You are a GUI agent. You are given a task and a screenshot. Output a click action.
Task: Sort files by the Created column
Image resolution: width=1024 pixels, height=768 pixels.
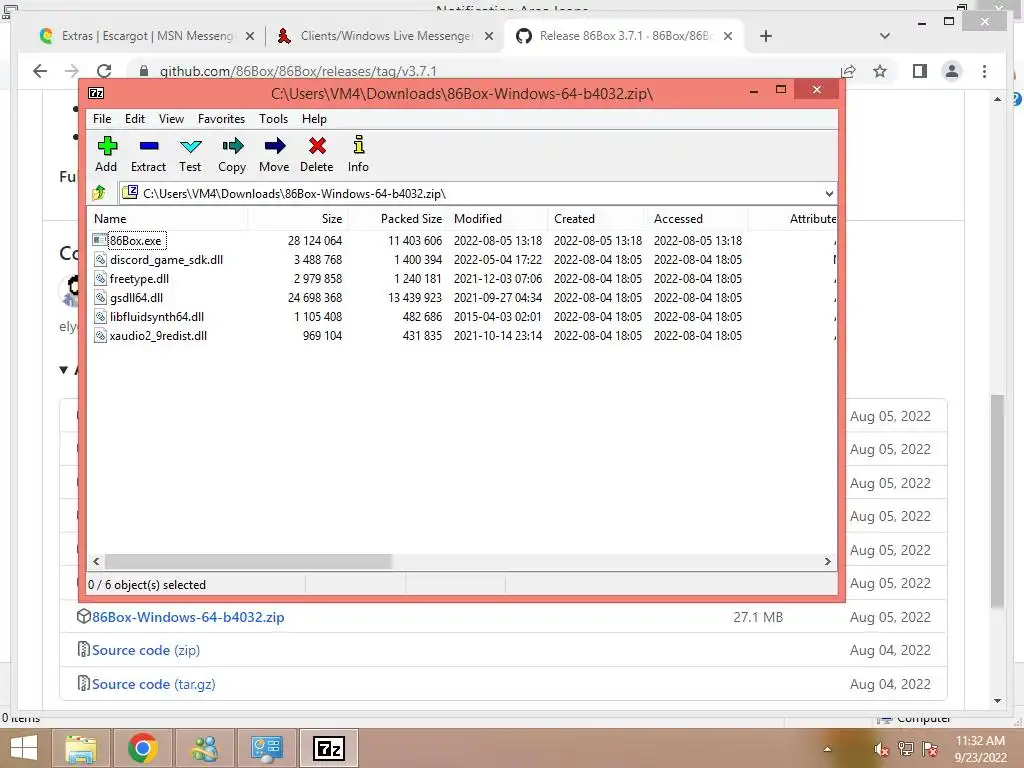point(598,219)
